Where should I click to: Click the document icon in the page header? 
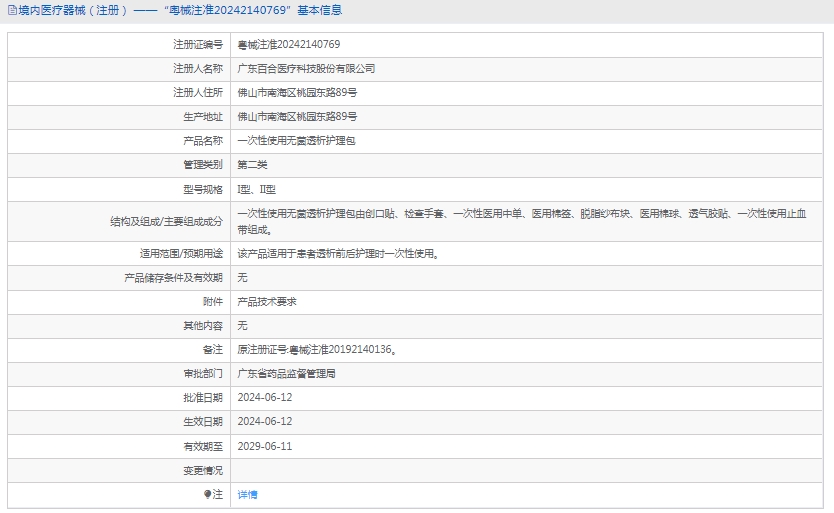click(x=11, y=10)
